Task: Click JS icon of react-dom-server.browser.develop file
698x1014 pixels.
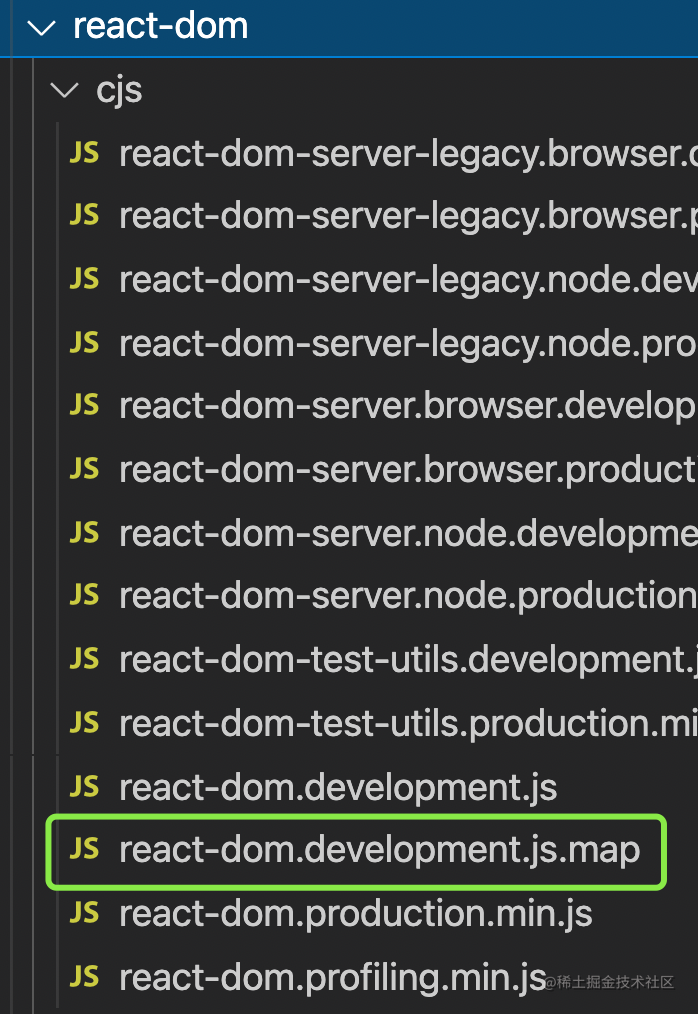Action: [84, 405]
